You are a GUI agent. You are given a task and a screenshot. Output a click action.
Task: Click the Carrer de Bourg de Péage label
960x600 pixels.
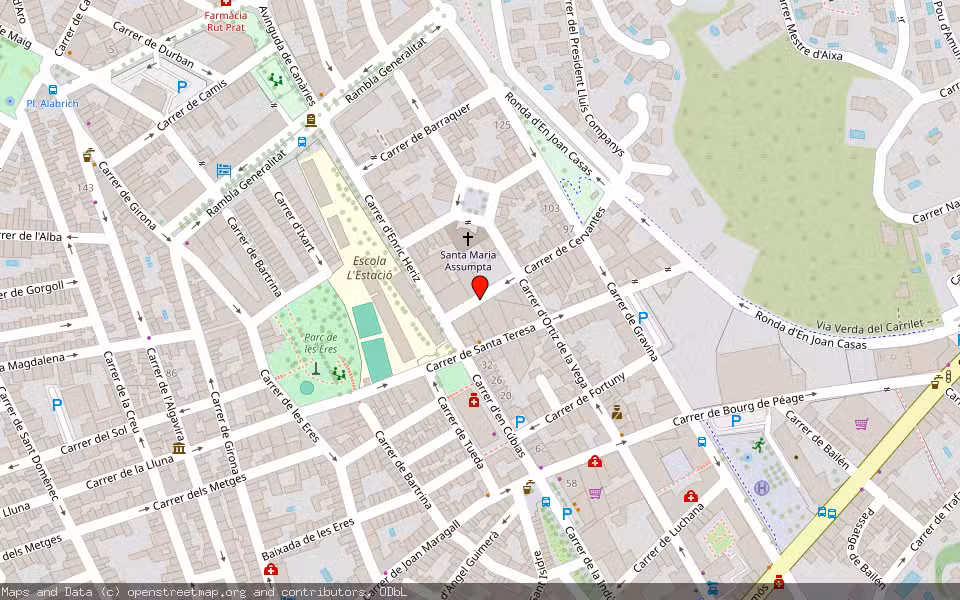coord(738,410)
